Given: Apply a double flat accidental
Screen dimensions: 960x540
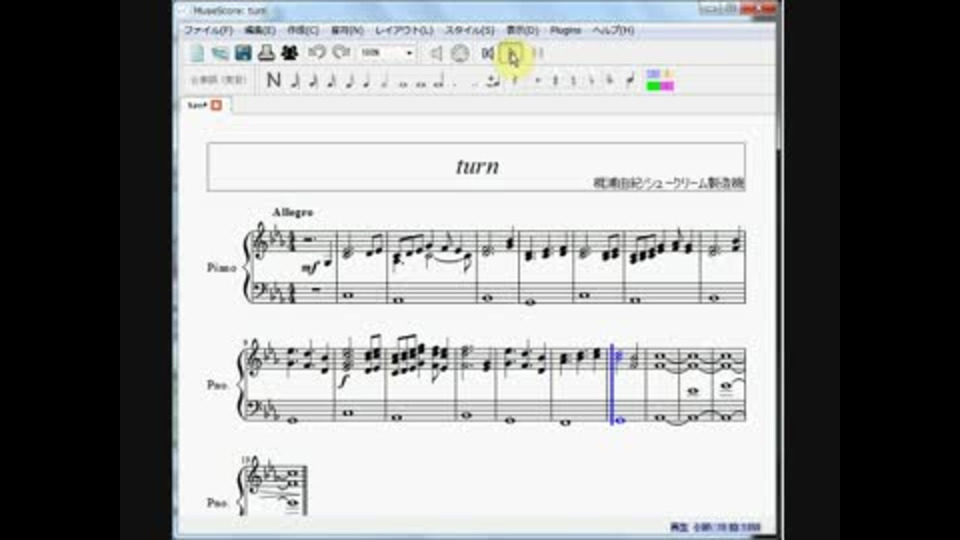Looking at the screenshot, I should coord(609,80).
